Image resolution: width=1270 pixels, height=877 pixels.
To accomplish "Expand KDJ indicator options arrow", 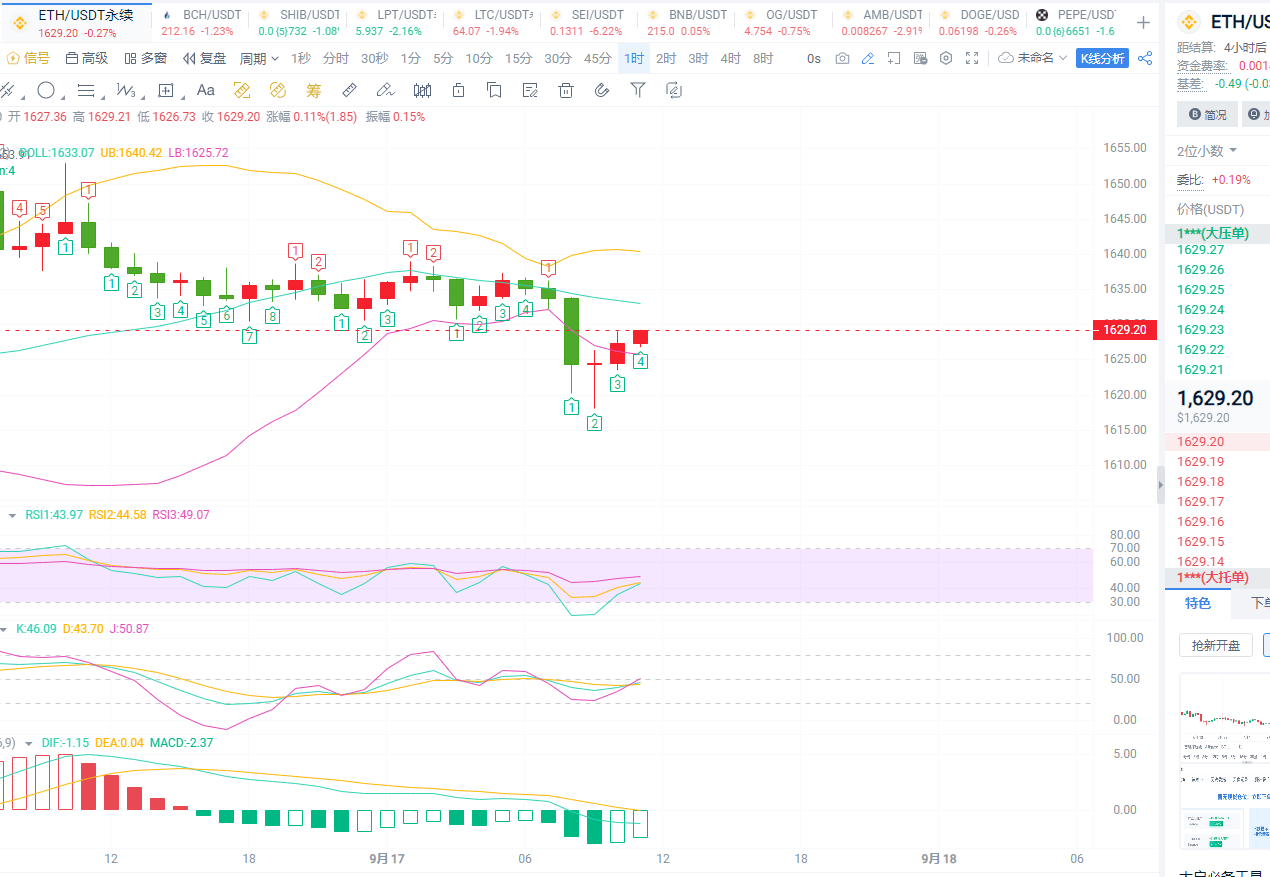I will coord(5,629).
